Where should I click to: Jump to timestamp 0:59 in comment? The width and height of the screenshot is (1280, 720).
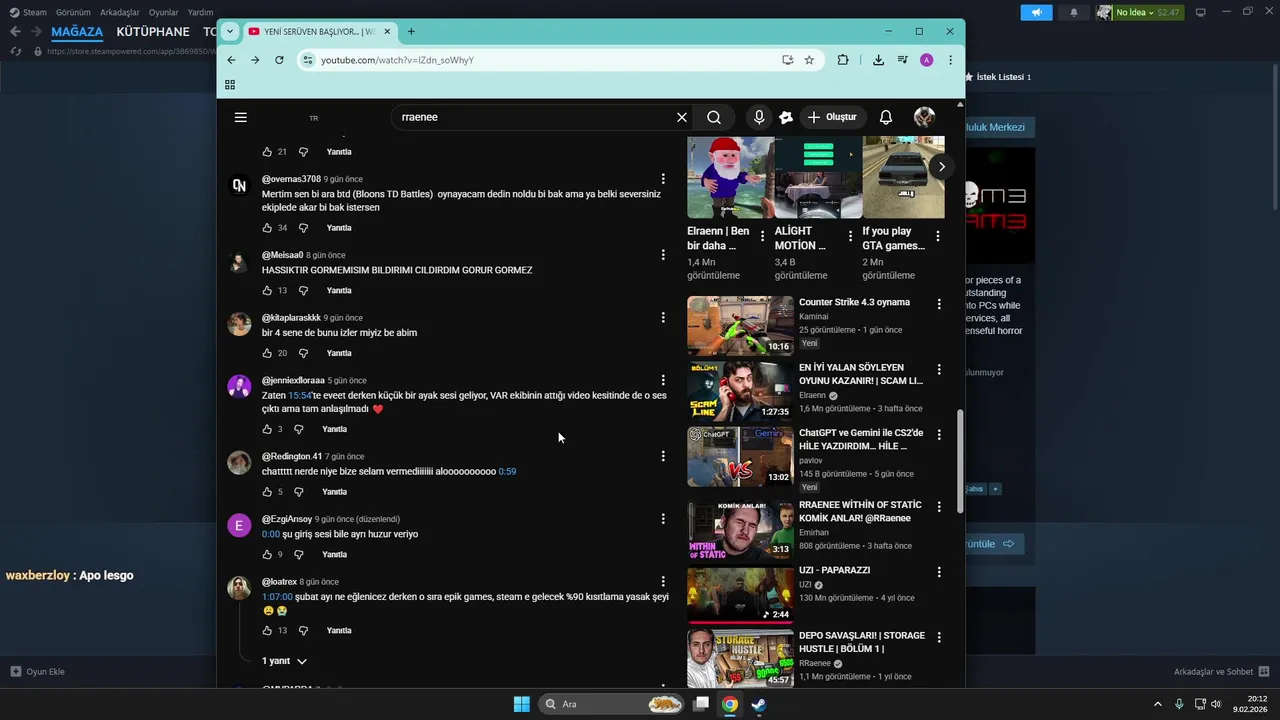(507, 471)
